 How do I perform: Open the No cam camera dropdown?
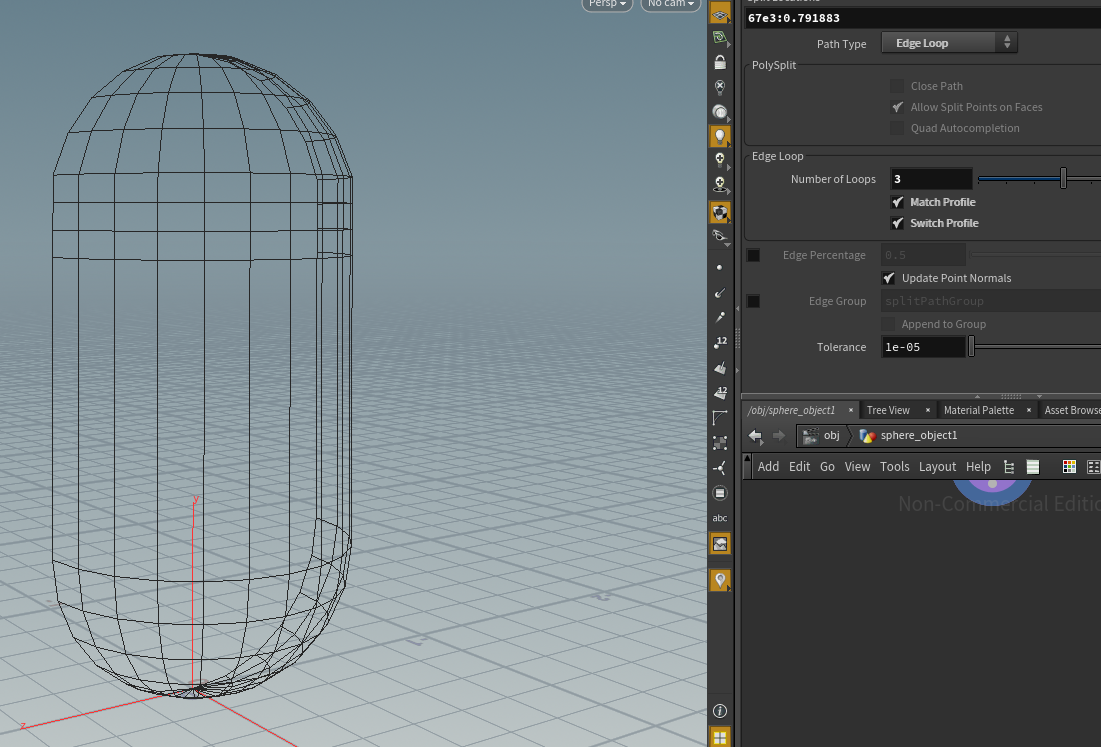point(669,4)
